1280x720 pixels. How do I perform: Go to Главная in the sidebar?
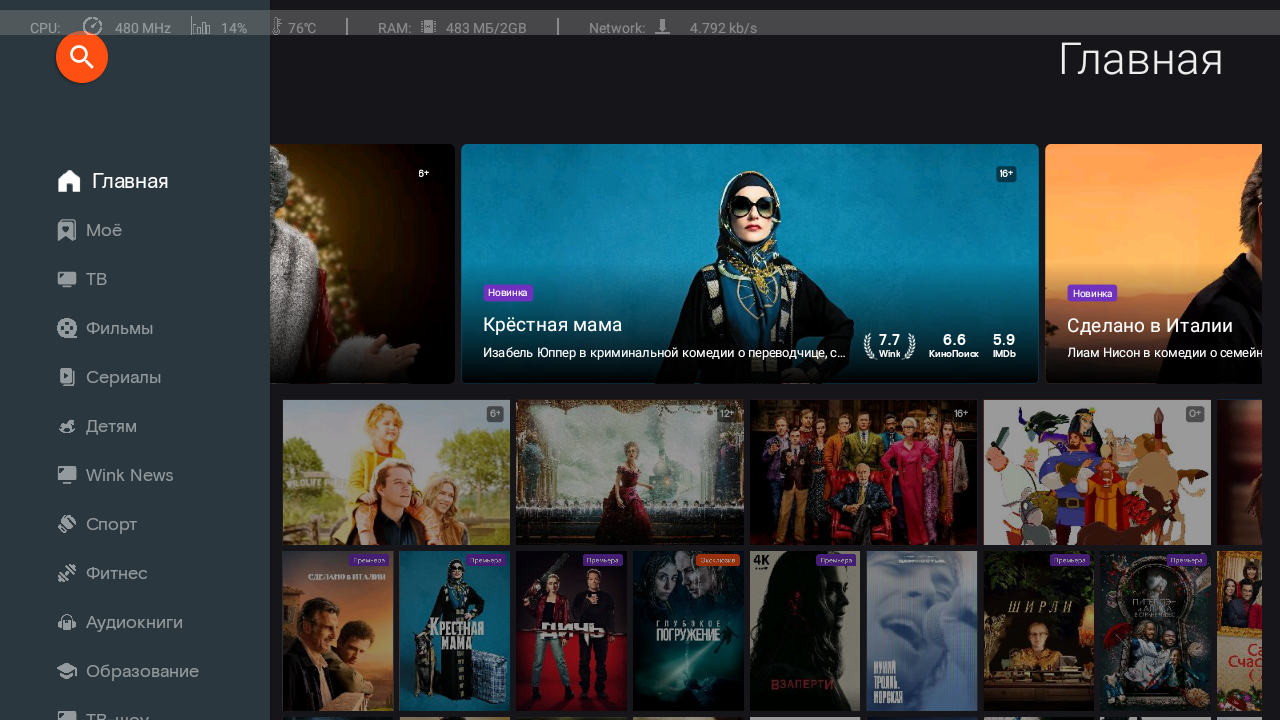click(x=113, y=181)
